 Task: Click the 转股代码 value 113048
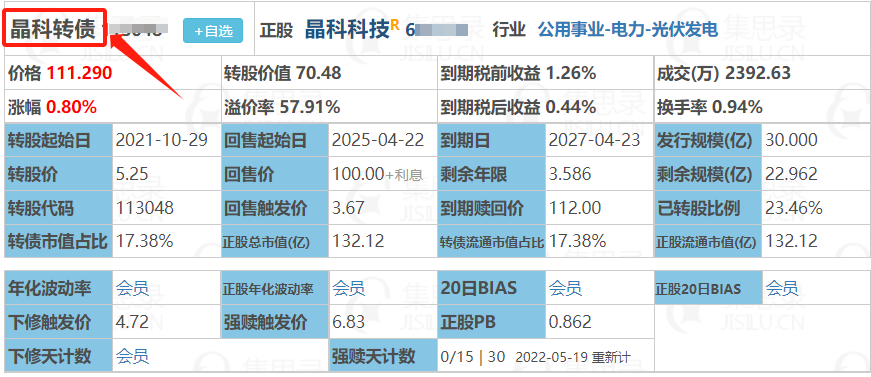144,208
